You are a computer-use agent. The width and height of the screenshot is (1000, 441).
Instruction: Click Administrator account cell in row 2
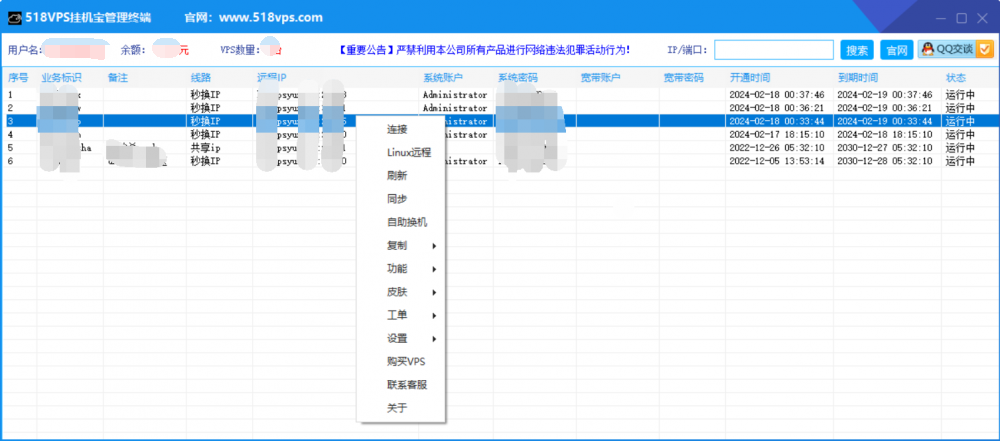point(455,108)
